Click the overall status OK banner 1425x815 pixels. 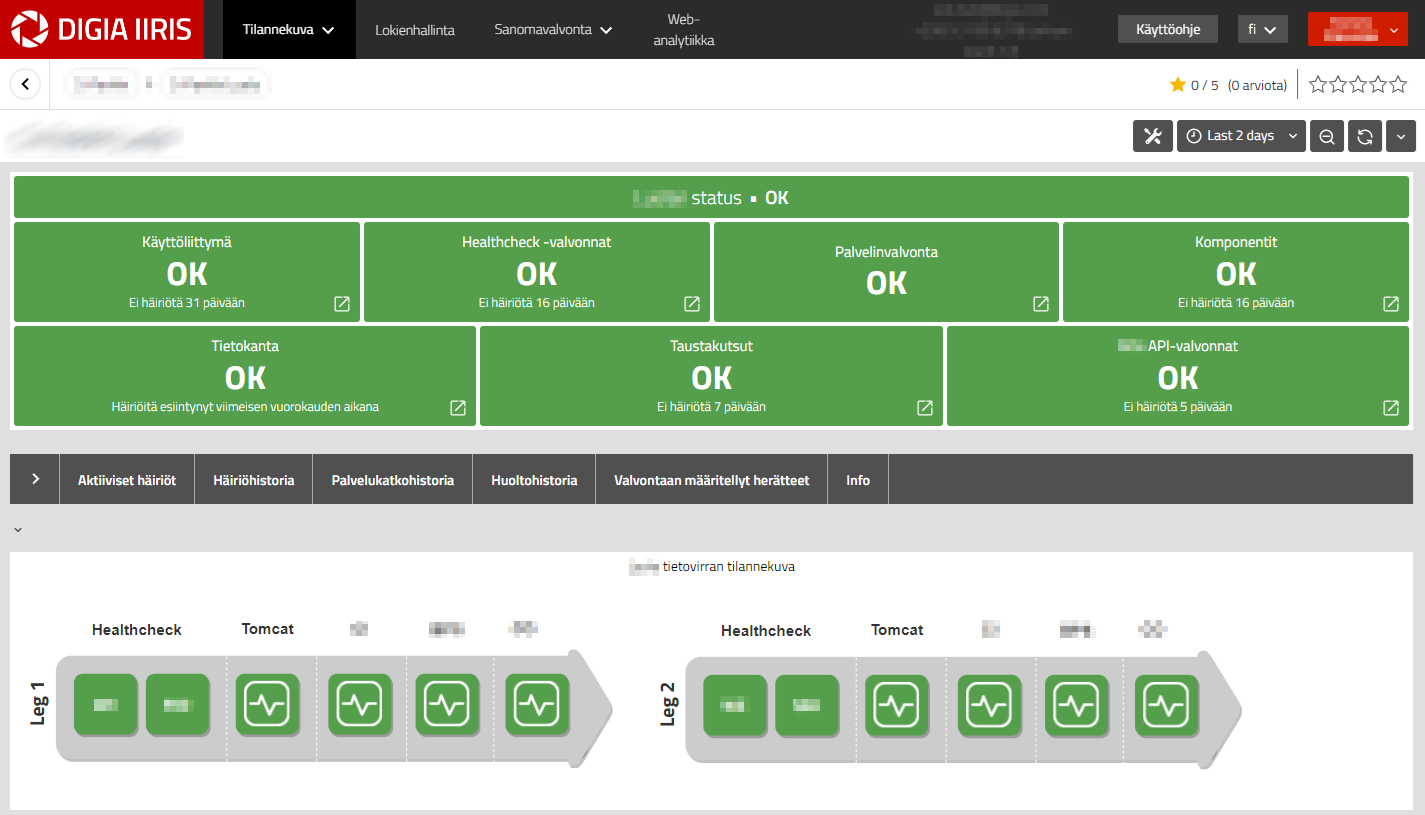[711, 197]
